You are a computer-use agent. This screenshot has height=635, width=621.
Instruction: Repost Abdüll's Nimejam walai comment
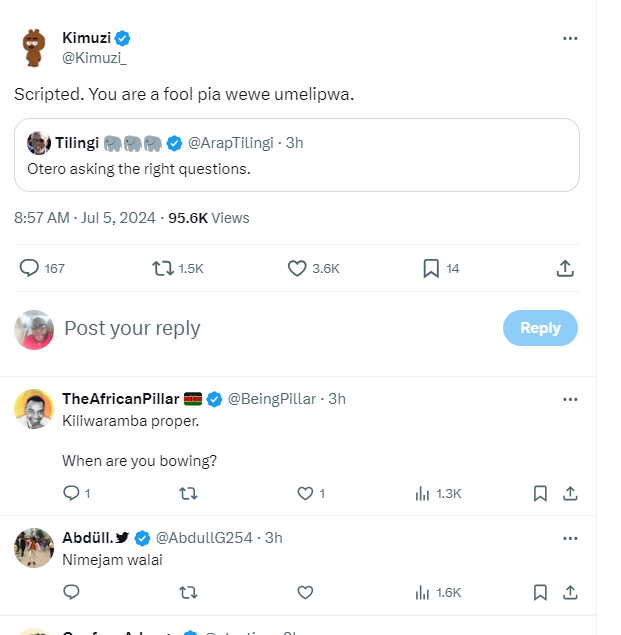[187, 592]
